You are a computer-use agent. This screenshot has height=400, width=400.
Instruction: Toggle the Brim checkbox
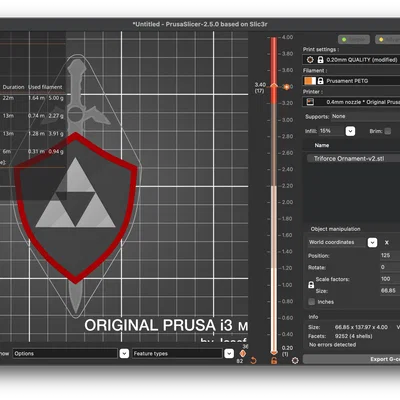(388, 131)
